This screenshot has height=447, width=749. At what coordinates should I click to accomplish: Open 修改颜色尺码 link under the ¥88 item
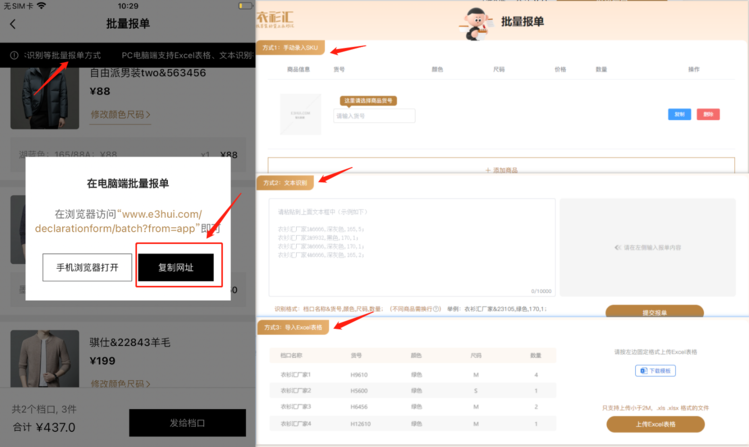click(x=120, y=115)
